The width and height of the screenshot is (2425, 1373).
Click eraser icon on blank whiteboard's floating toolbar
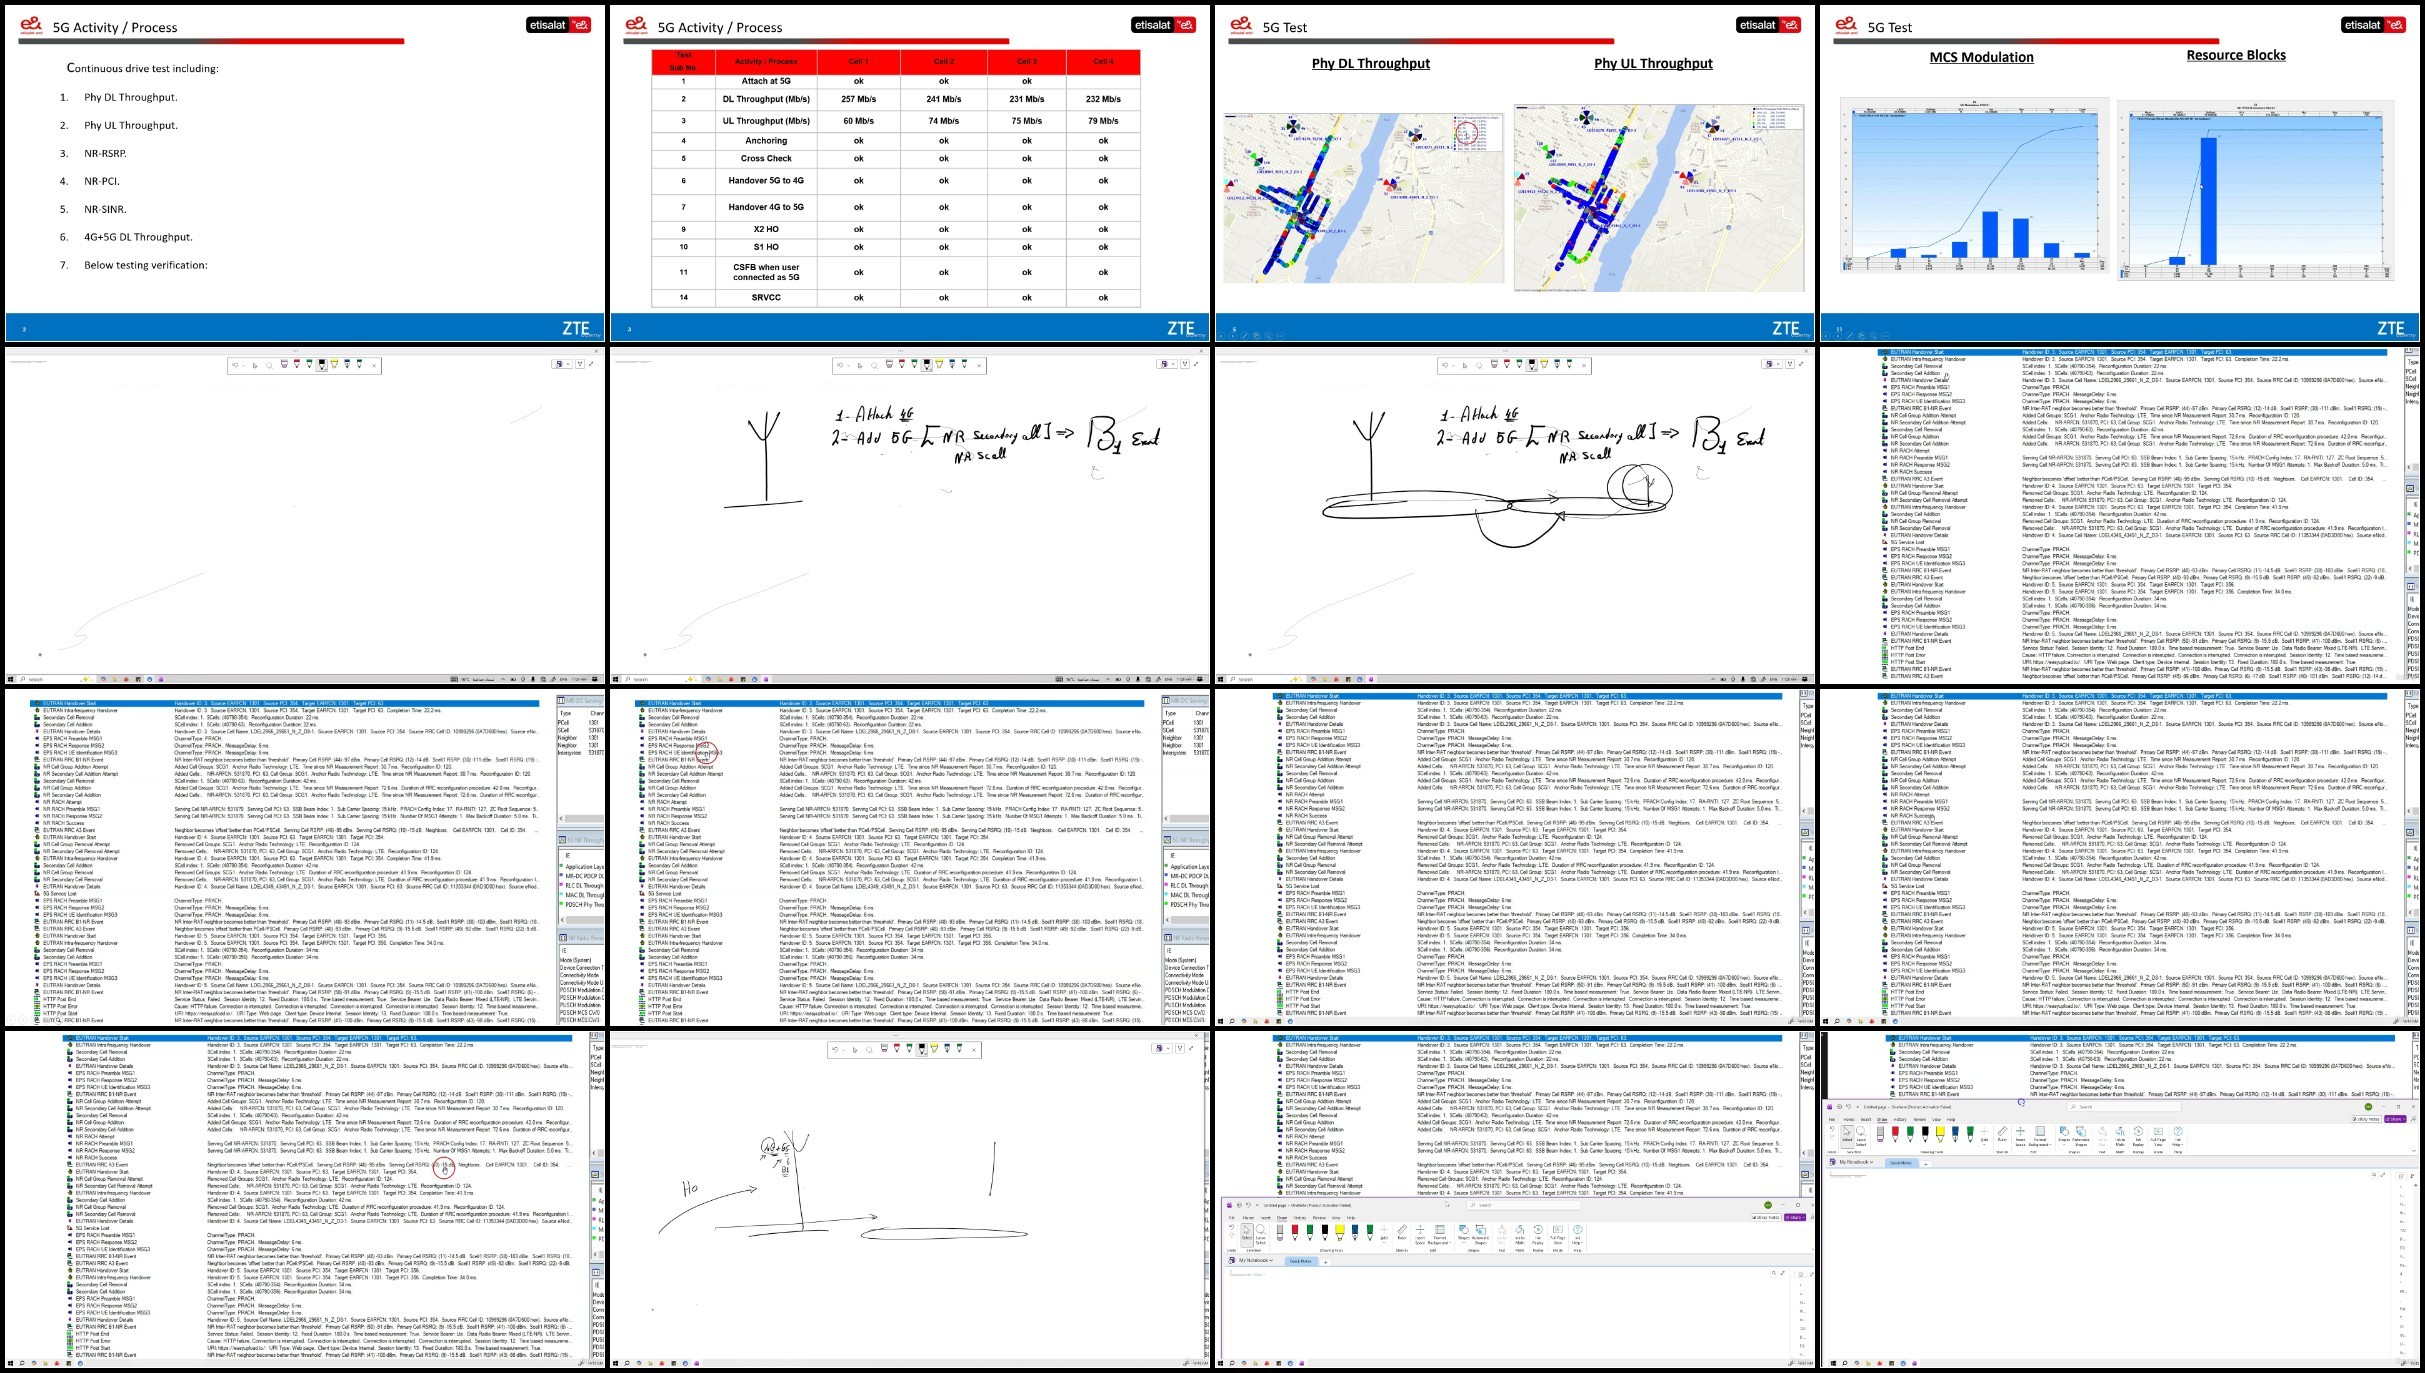[284, 364]
